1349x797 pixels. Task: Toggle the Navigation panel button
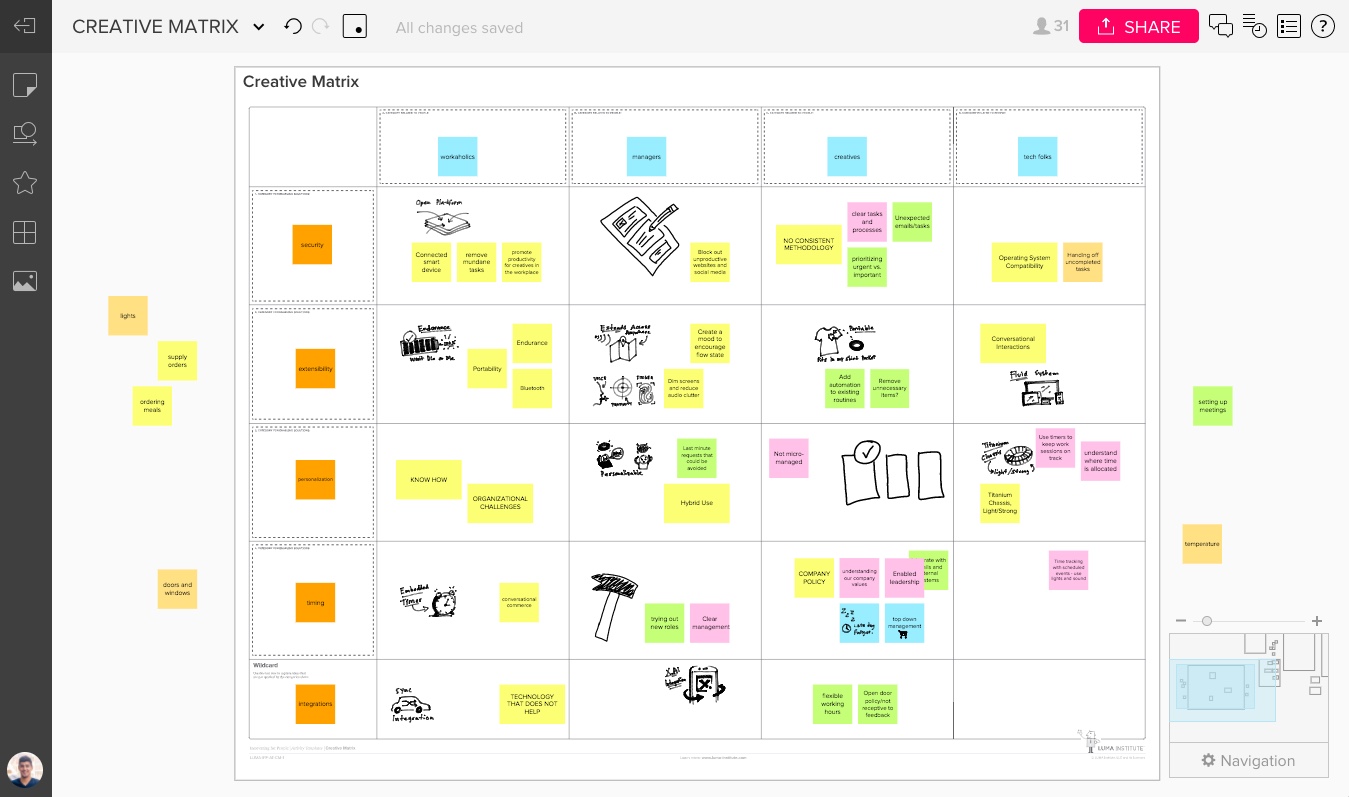1249,761
